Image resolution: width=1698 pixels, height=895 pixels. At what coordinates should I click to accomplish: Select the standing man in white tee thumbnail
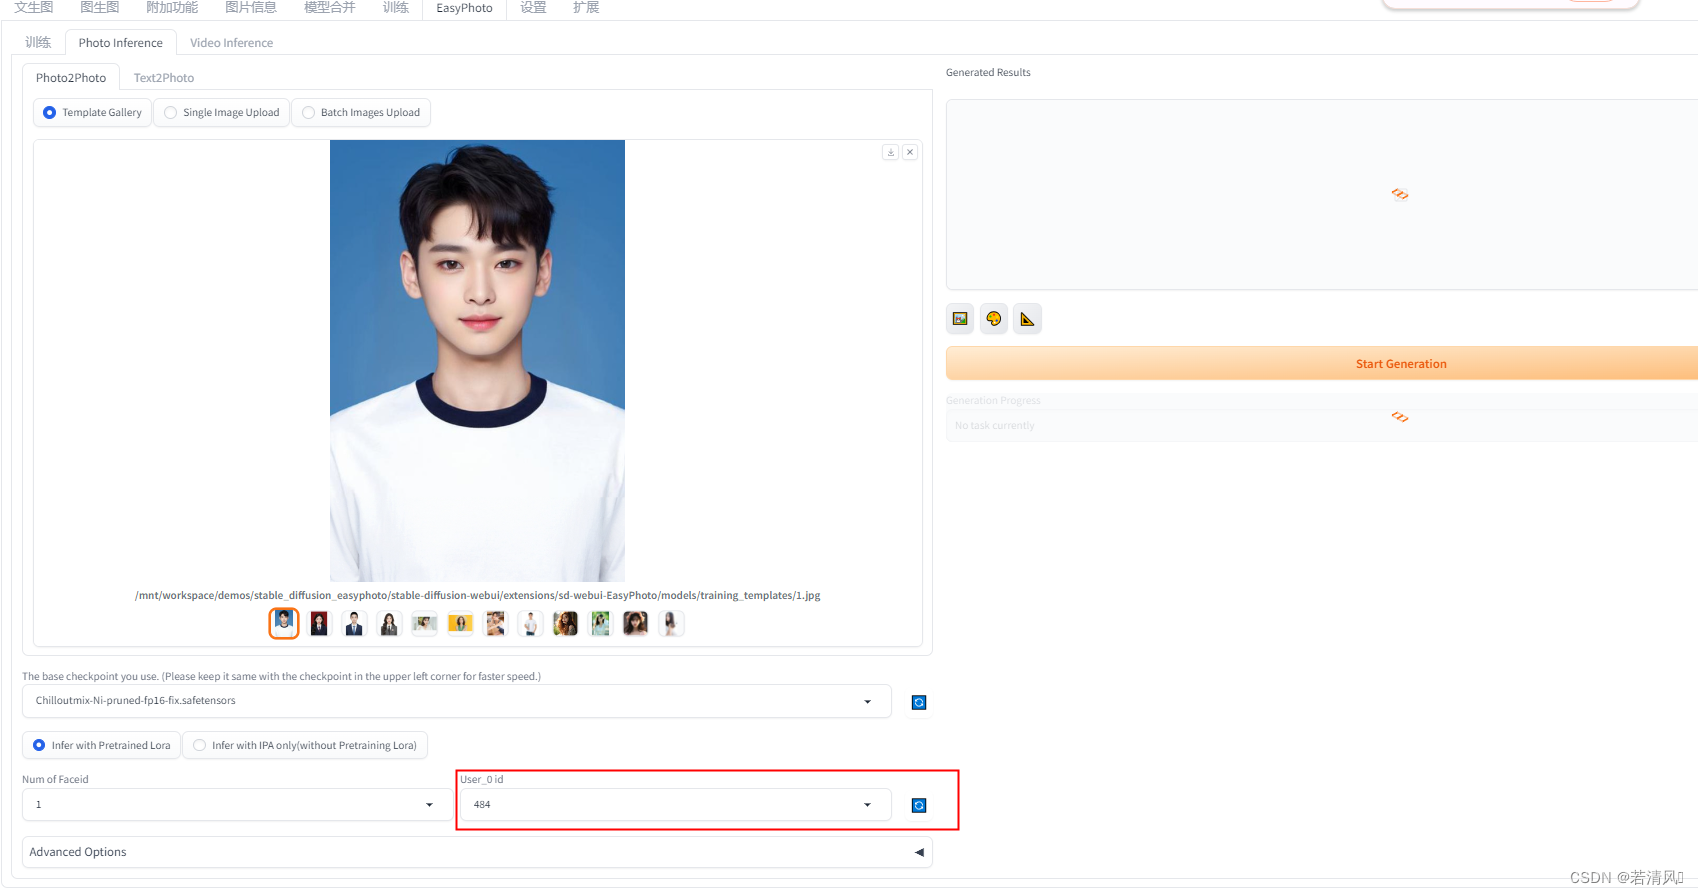pyautogui.click(x=530, y=624)
